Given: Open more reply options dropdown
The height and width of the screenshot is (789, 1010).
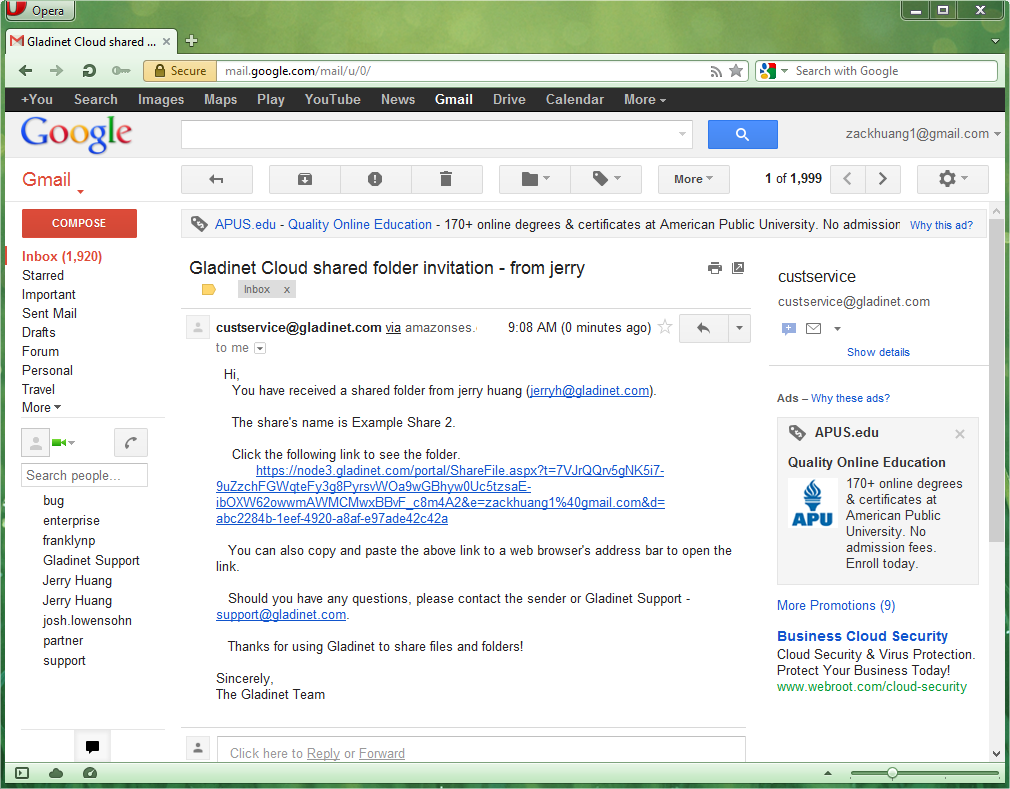Looking at the screenshot, I should click(x=739, y=328).
